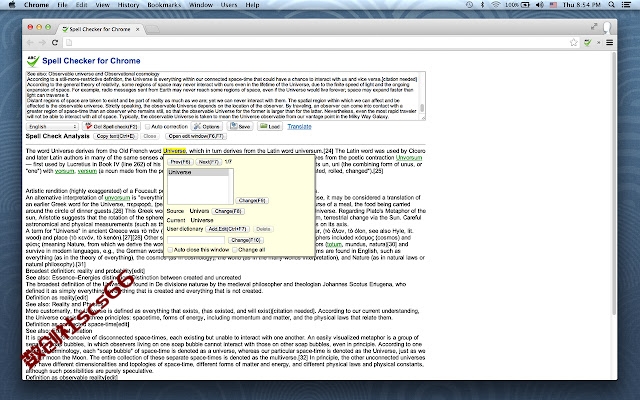
Task: Click the text area's vertical scrollbar thumb
Action: tap(422, 108)
